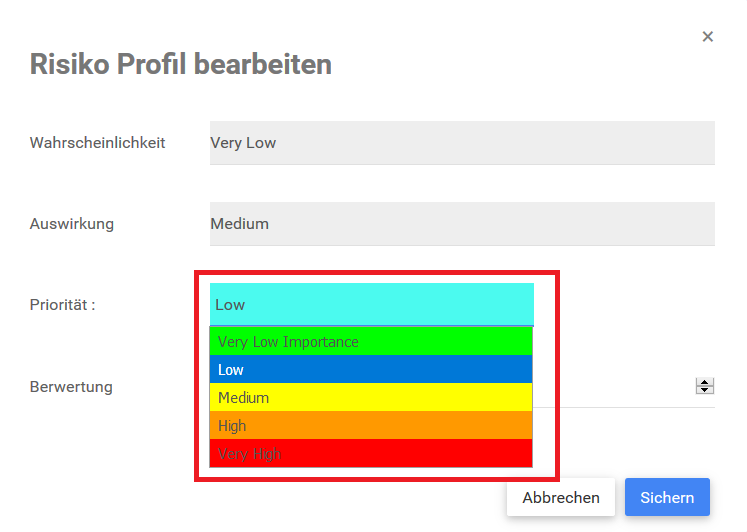
Task: Click the Auswirkung field showing Medium
Action: pos(462,224)
